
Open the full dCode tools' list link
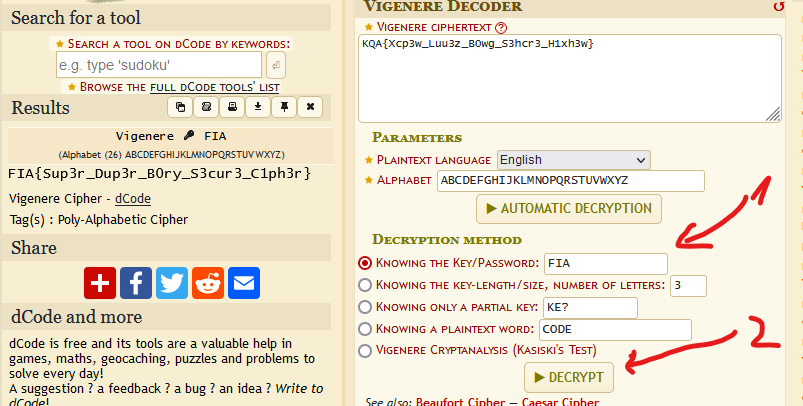click(215, 87)
